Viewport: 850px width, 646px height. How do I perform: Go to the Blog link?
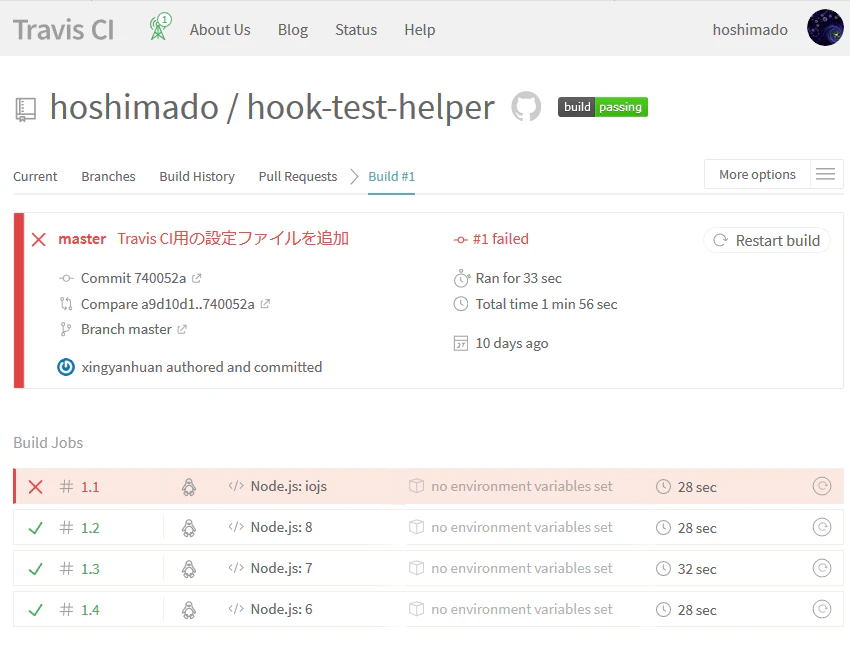tap(293, 30)
